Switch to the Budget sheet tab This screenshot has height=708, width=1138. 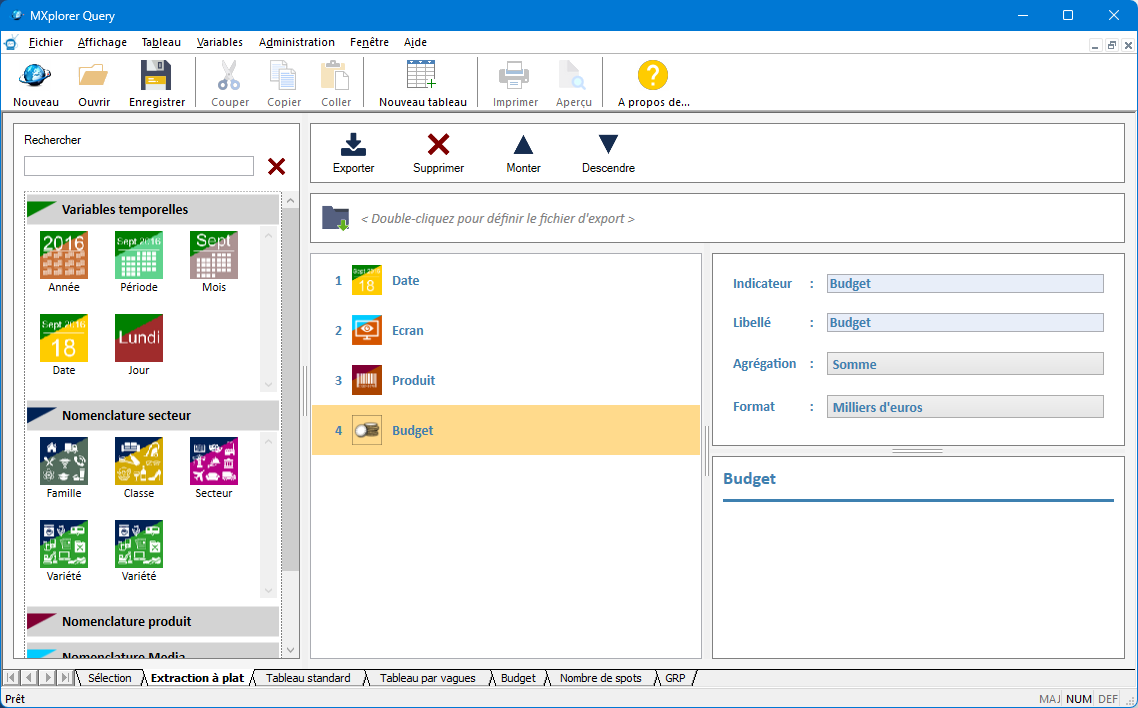518,678
